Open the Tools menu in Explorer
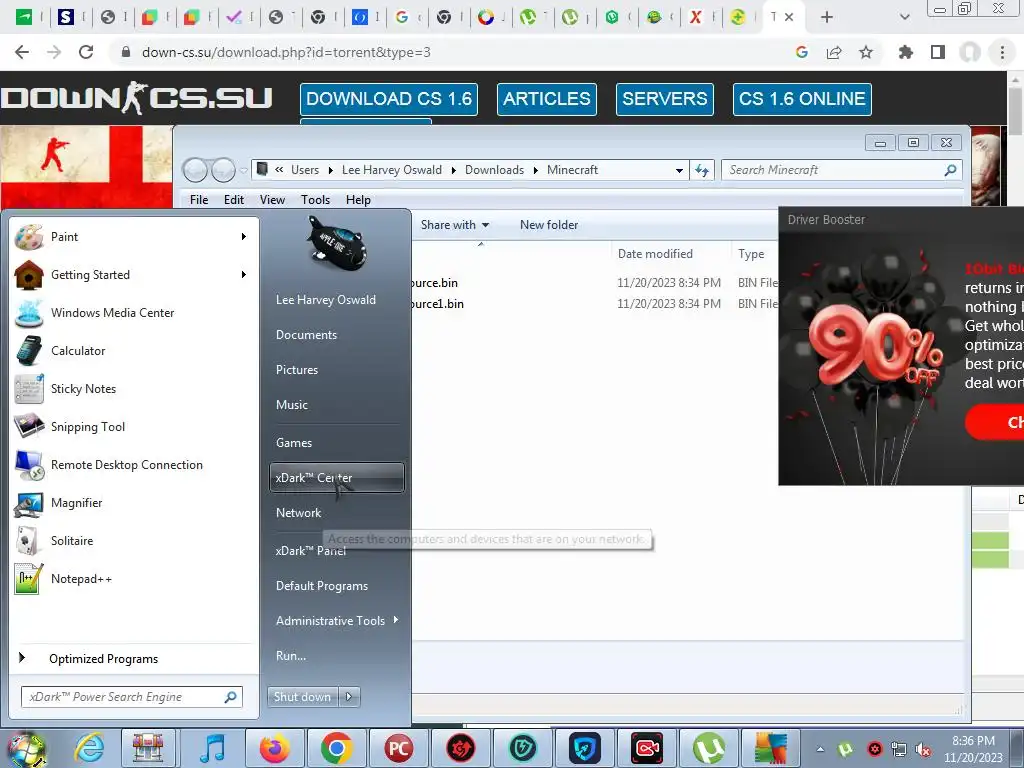The image size is (1024, 768). point(315,200)
